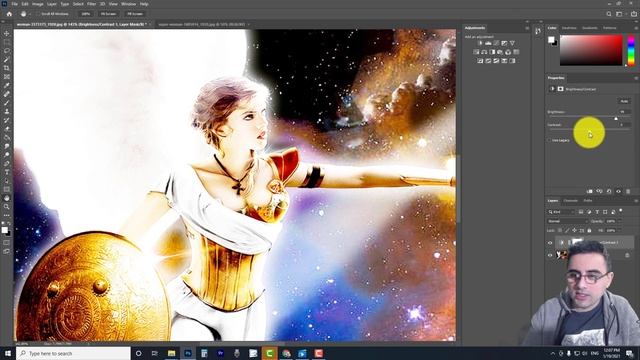
Task: Add an Invert adjustment
Action: tap(480, 61)
